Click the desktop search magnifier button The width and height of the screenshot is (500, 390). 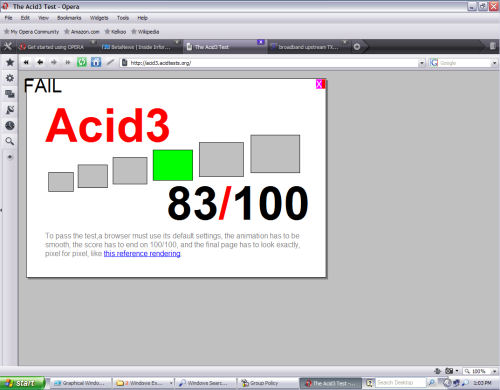pos(431,383)
